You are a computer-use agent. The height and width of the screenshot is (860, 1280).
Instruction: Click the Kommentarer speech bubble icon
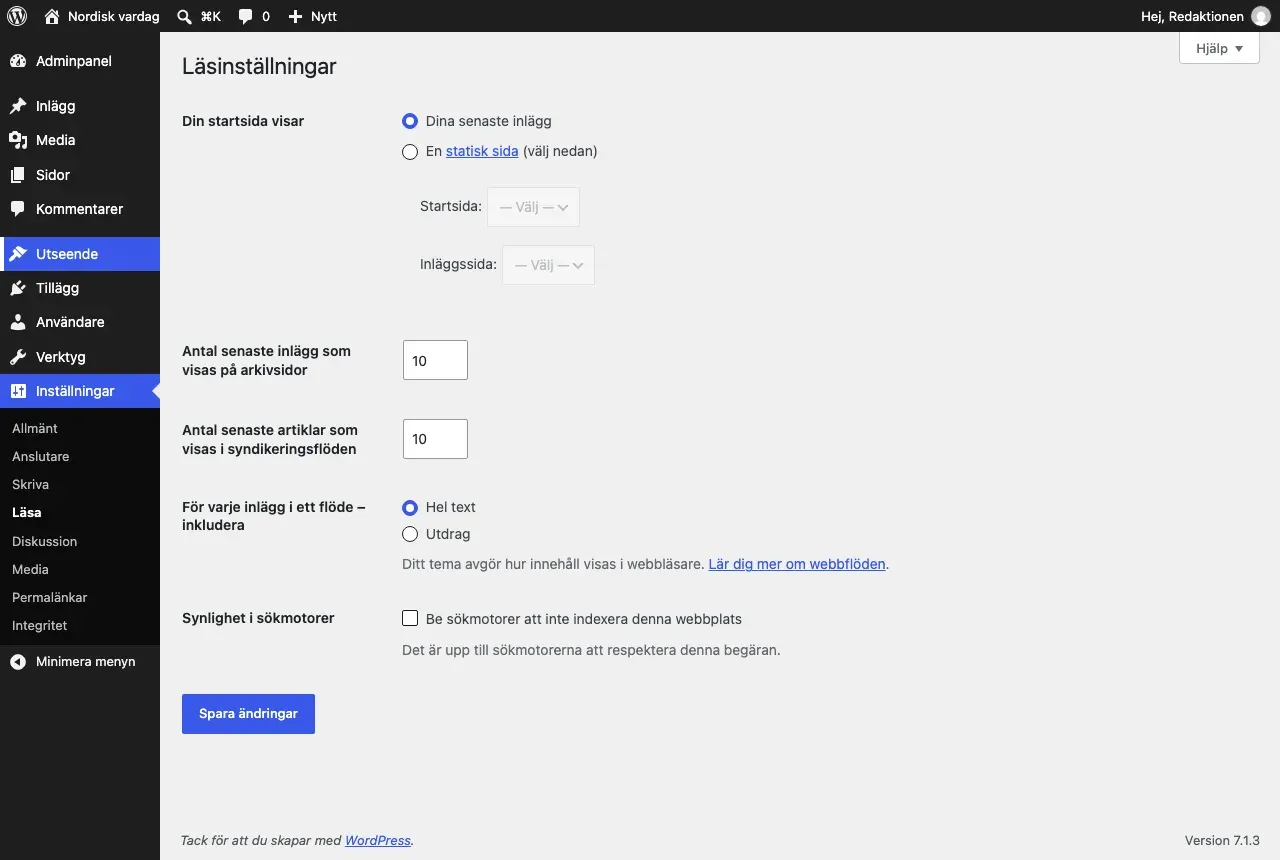tap(18, 209)
